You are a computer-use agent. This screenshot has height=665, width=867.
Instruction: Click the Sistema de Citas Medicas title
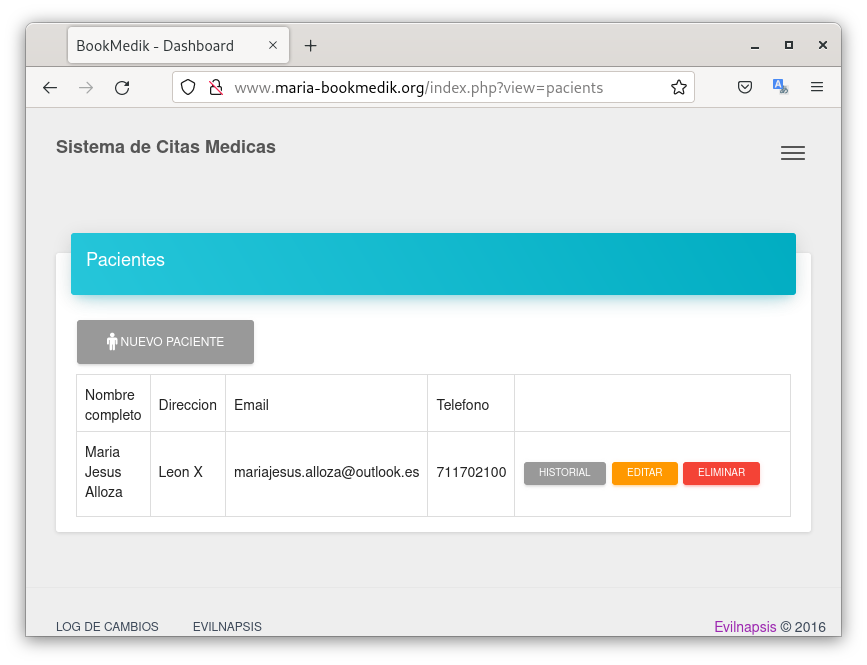[x=166, y=147]
